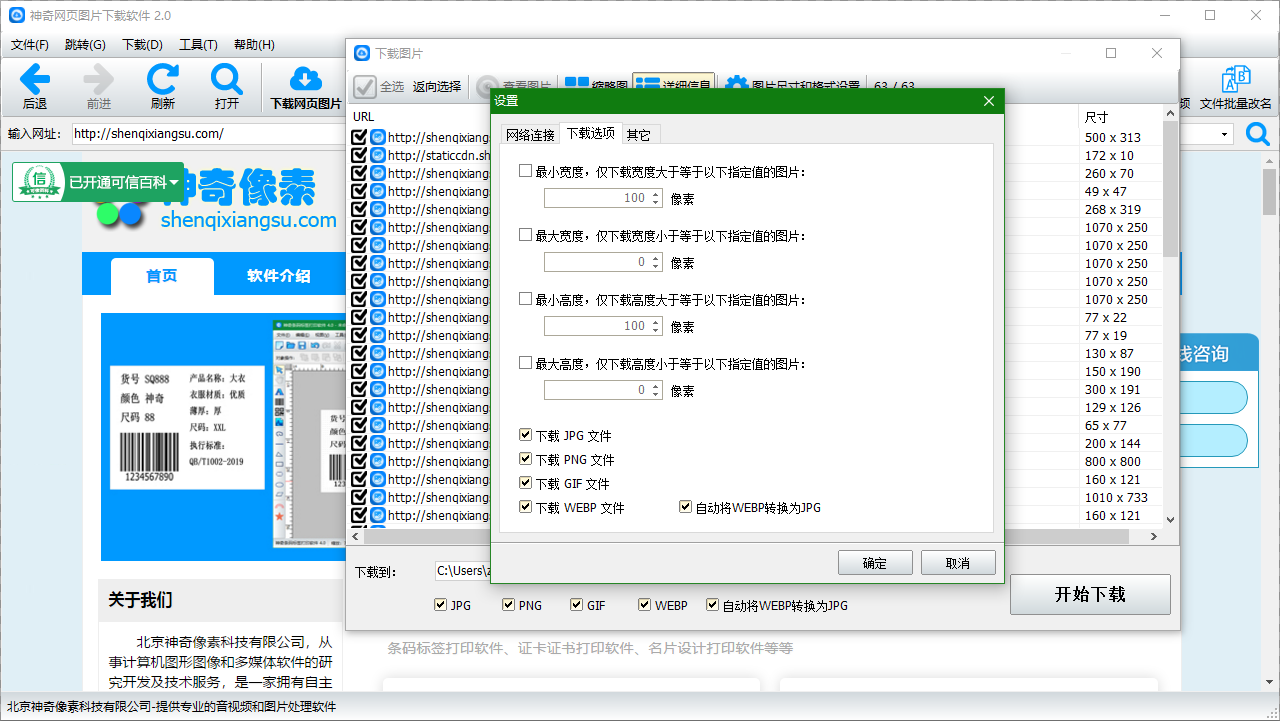Uncheck download PNG files in Settings dialog
The image size is (1280, 721).
point(525,459)
